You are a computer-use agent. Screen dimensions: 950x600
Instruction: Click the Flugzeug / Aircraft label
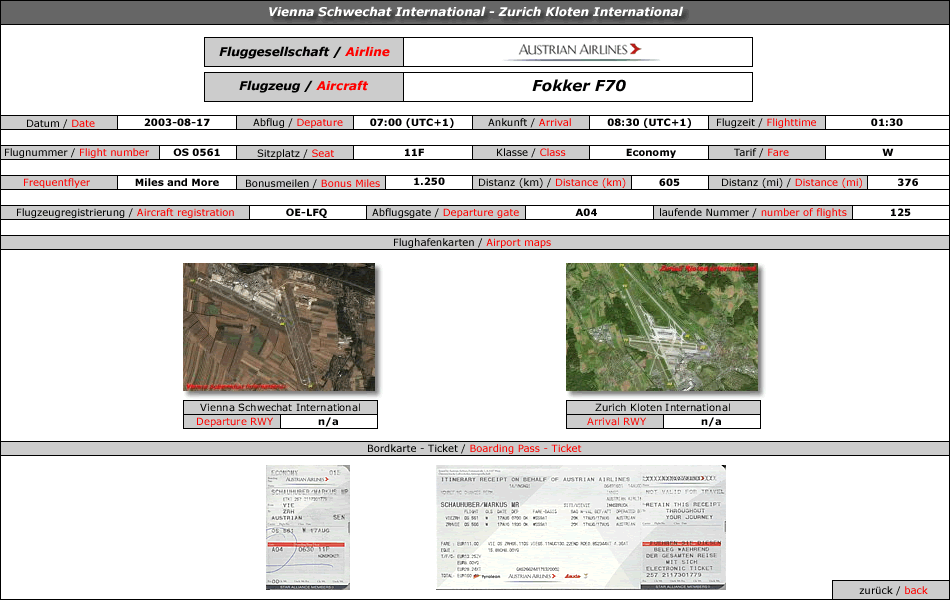click(x=304, y=86)
